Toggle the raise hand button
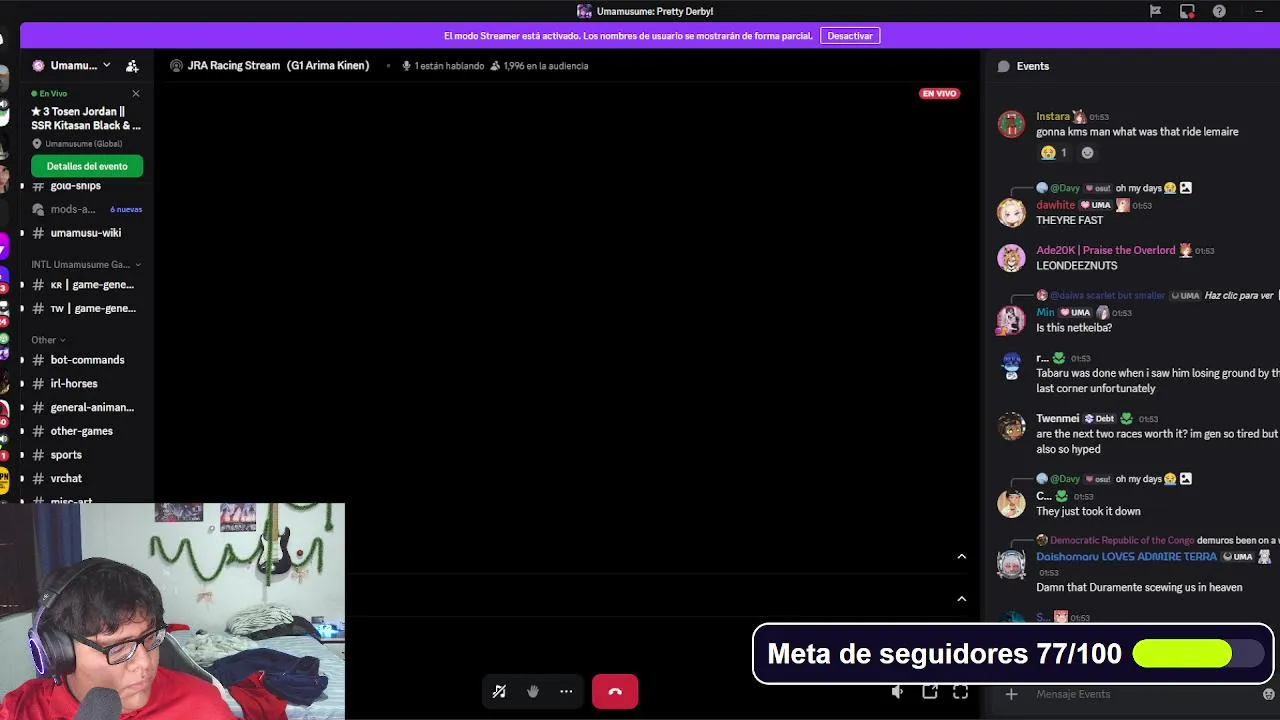The image size is (1280, 720). coord(533,691)
